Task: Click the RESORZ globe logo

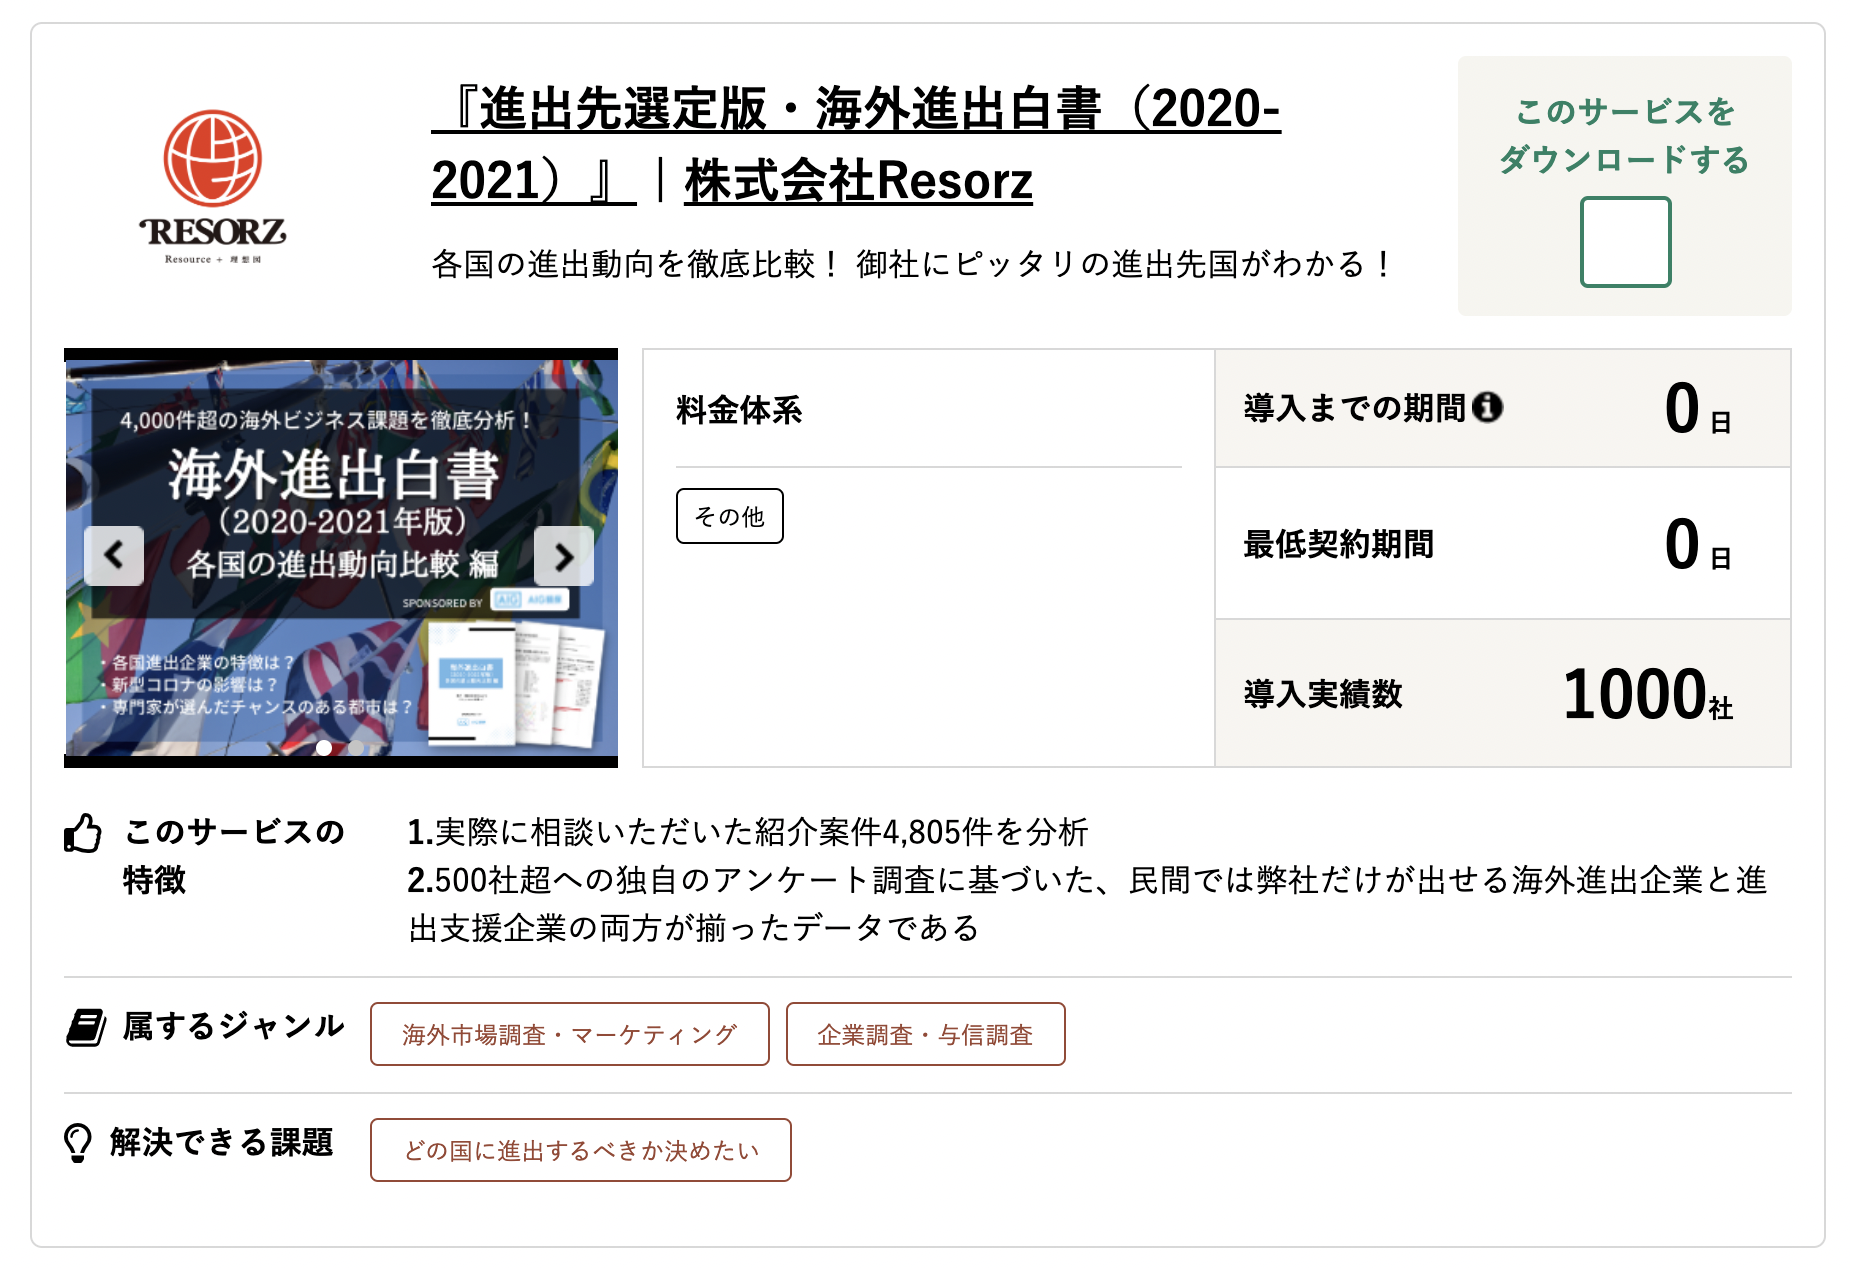Action: (212, 186)
